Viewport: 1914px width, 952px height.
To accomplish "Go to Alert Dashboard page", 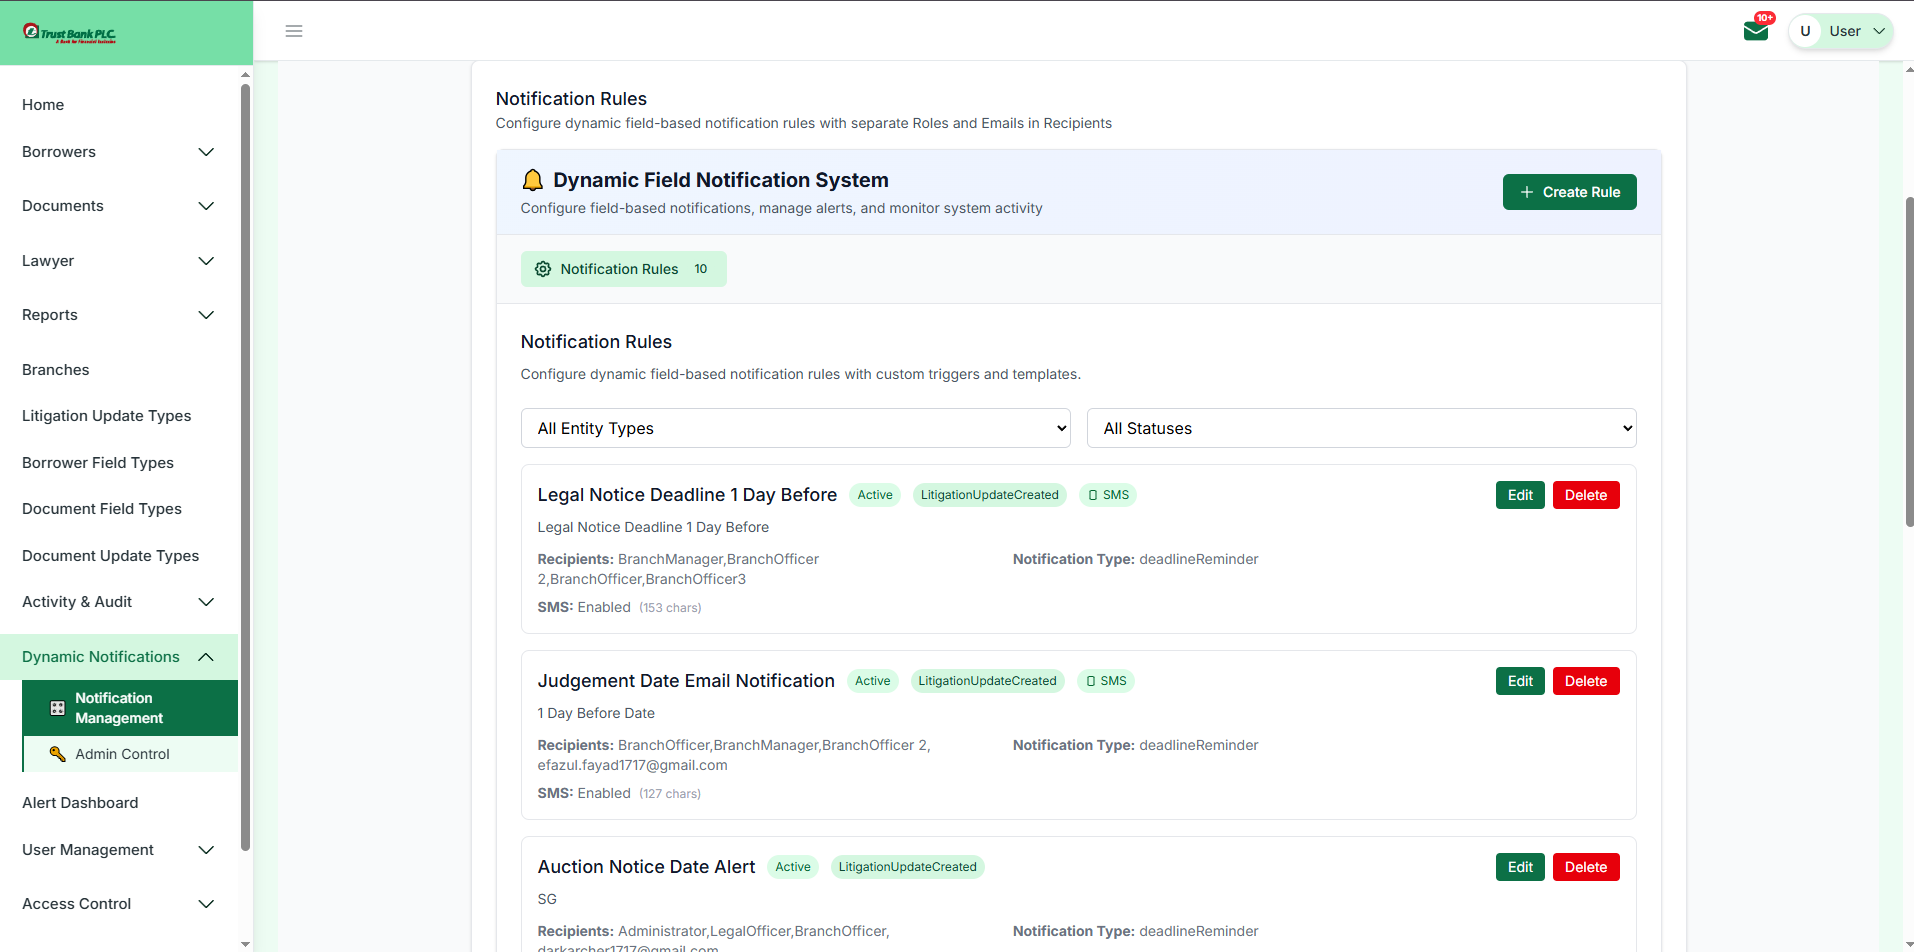I will coord(80,803).
